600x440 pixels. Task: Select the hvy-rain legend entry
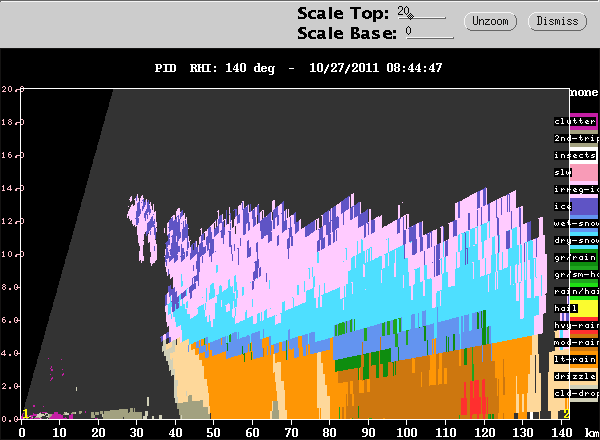click(x=575, y=325)
